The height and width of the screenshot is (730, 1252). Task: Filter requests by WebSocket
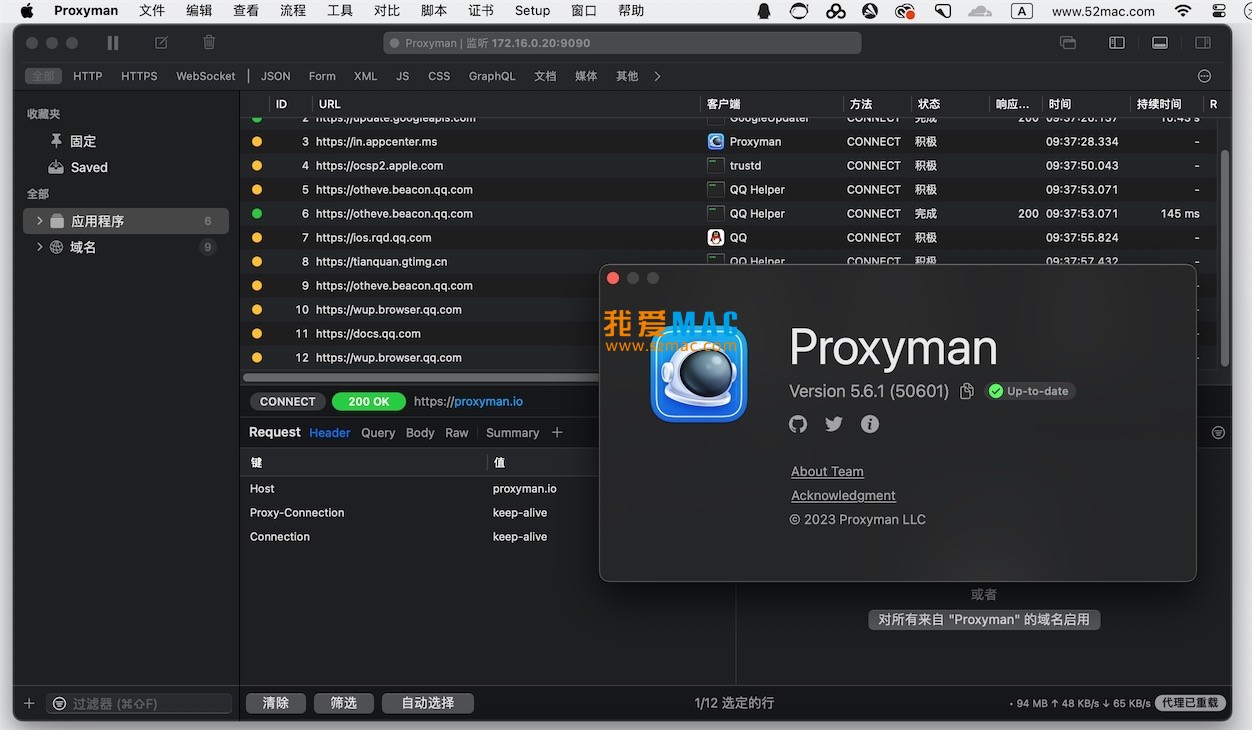(206, 76)
